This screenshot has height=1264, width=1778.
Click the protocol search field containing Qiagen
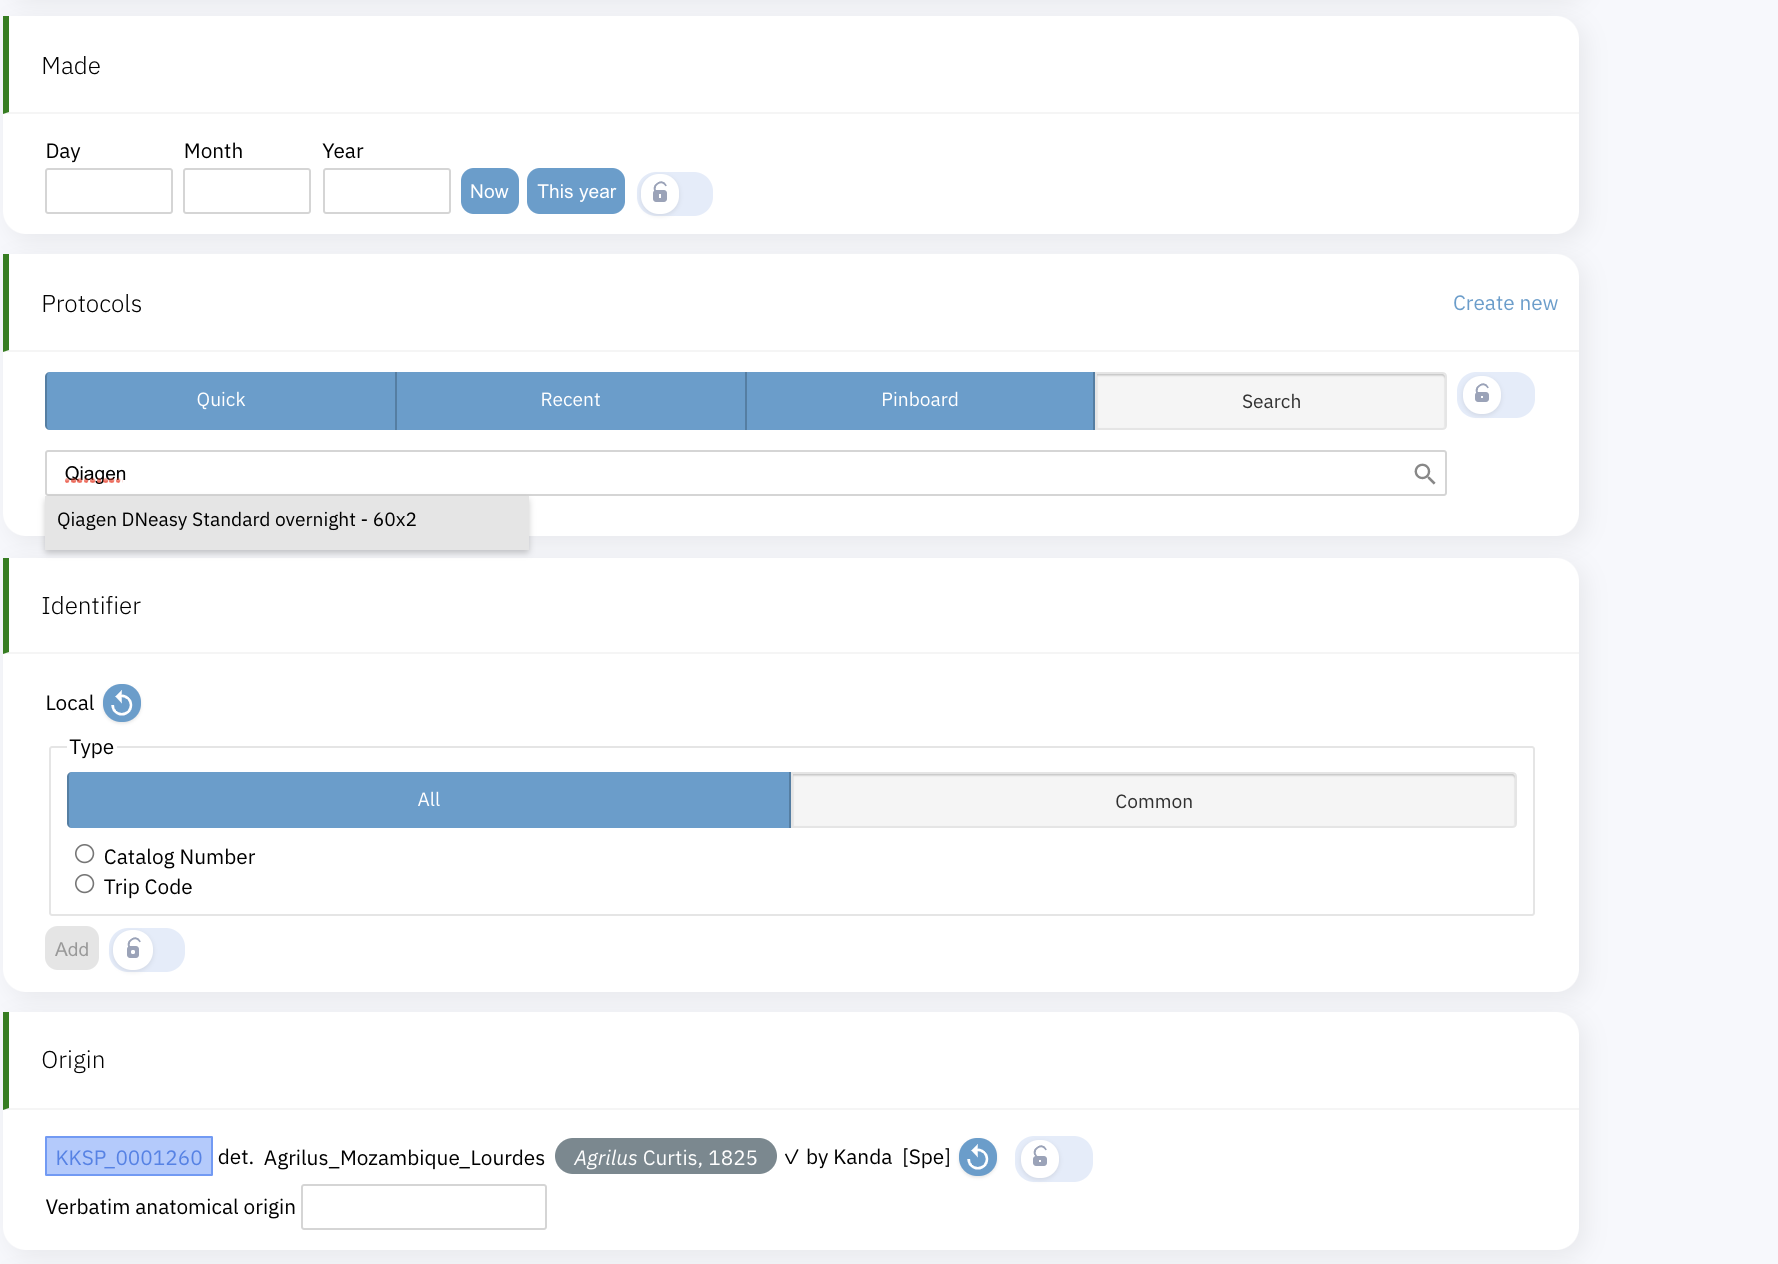click(x=745, y=473)
